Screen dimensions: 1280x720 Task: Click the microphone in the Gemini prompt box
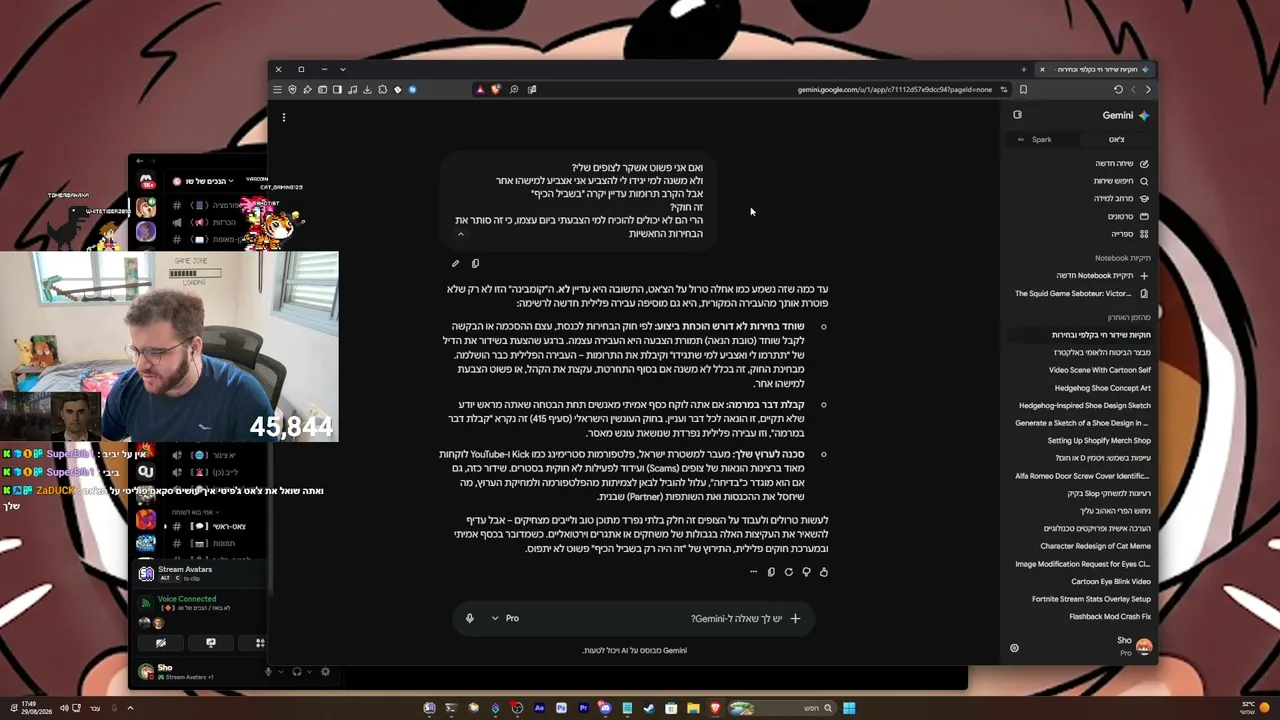coord(469,618)
